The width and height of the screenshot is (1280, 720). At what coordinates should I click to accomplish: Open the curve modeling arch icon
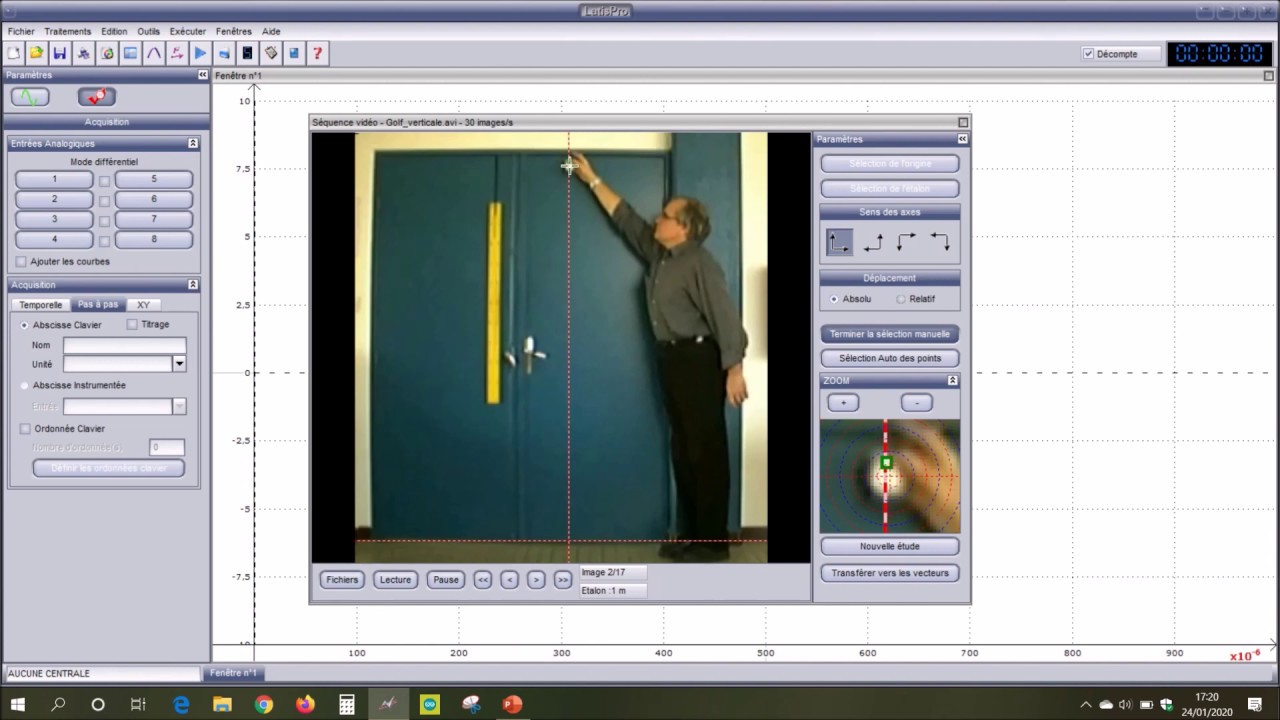click(154, 53)
